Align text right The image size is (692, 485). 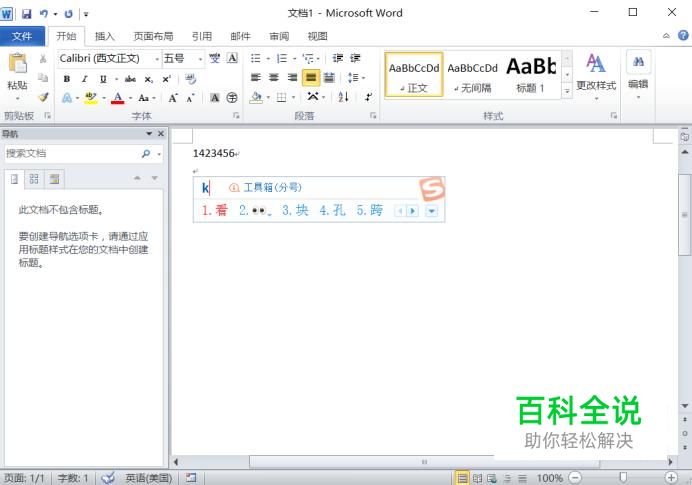[x=292, y=78]
